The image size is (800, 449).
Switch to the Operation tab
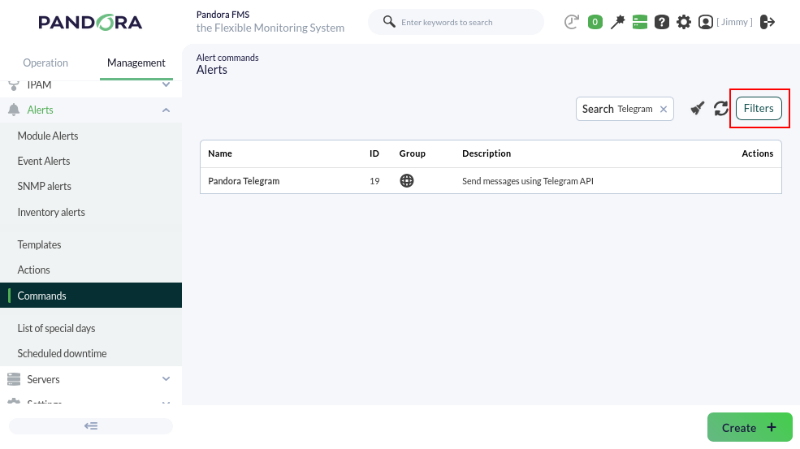45,63
